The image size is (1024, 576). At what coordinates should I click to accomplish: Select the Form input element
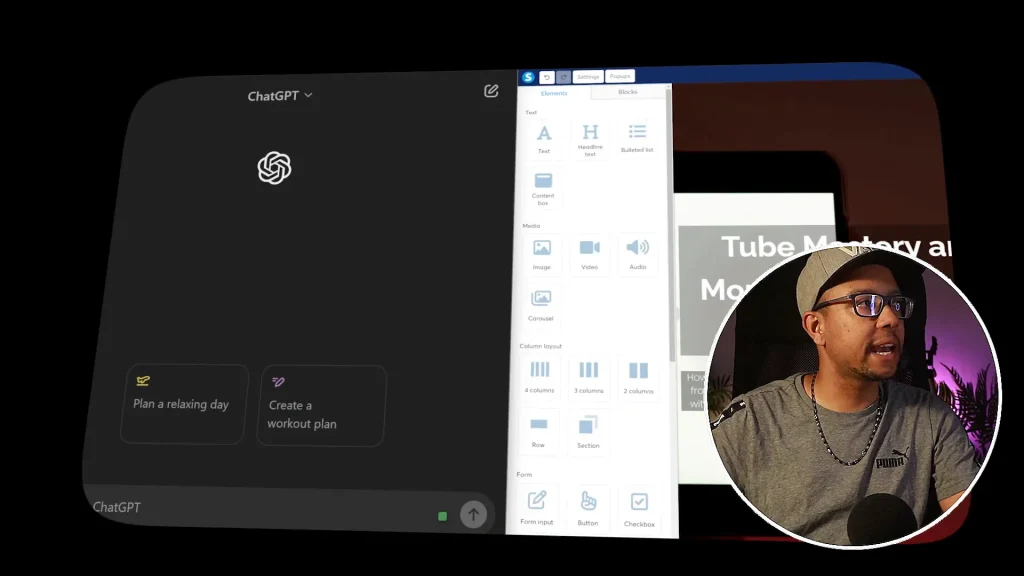pyautogui.click(x=537, y=507)
